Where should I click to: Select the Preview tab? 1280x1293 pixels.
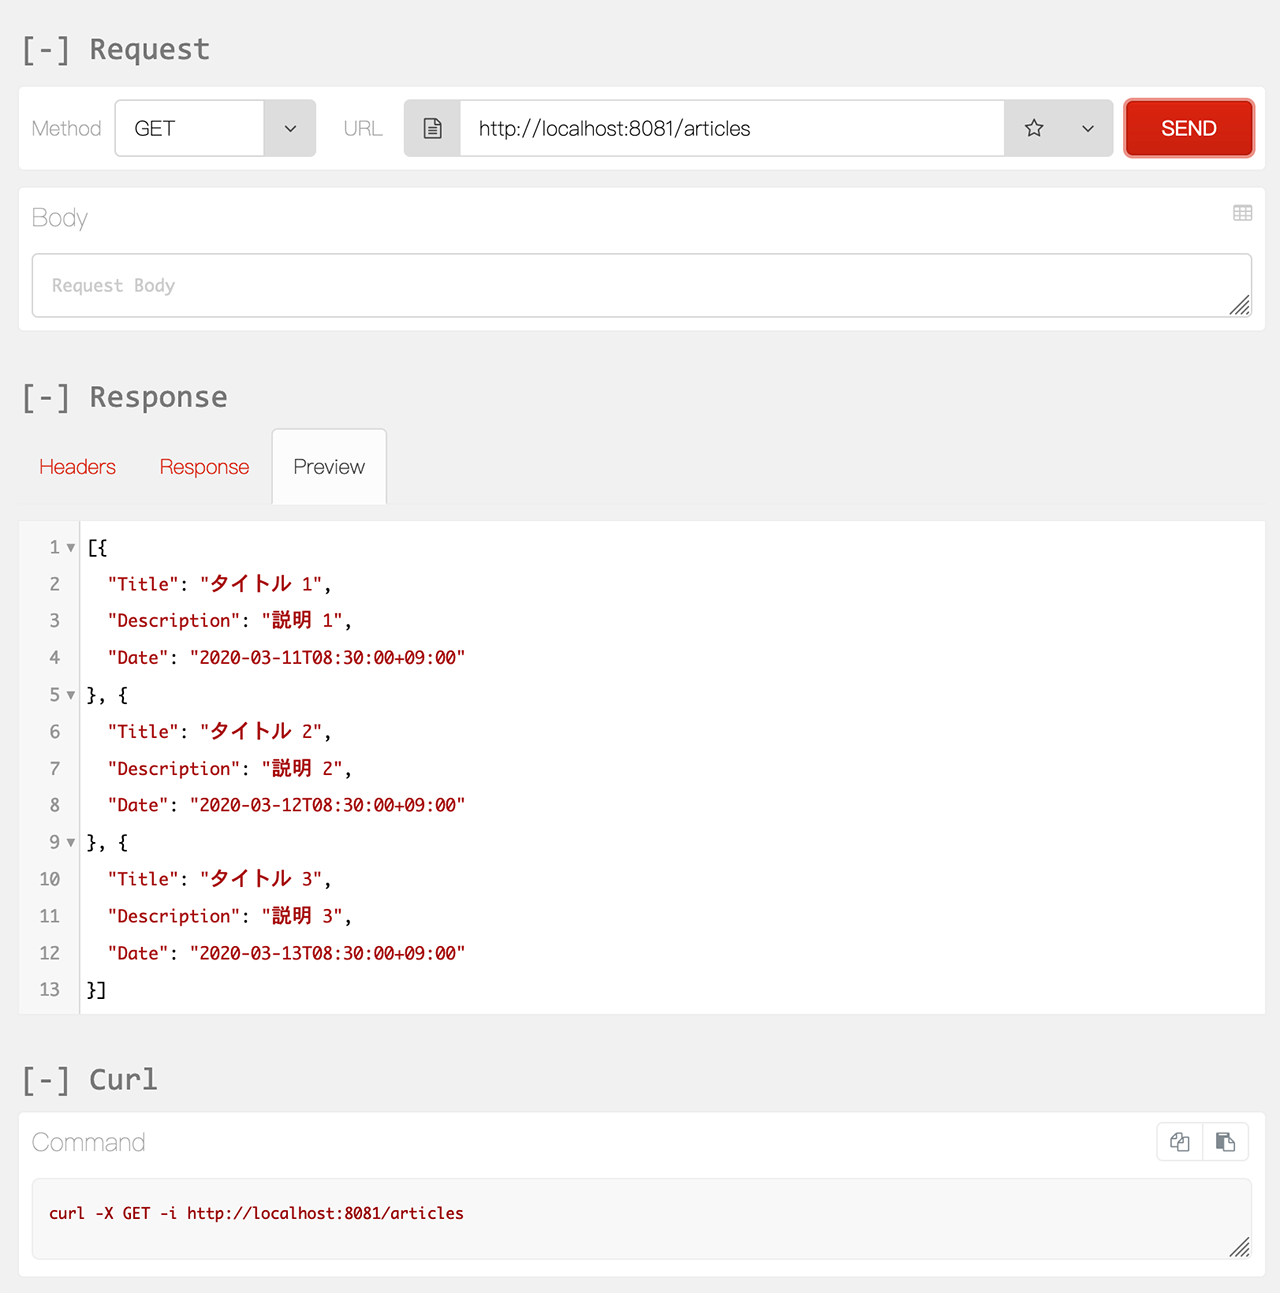329,467
